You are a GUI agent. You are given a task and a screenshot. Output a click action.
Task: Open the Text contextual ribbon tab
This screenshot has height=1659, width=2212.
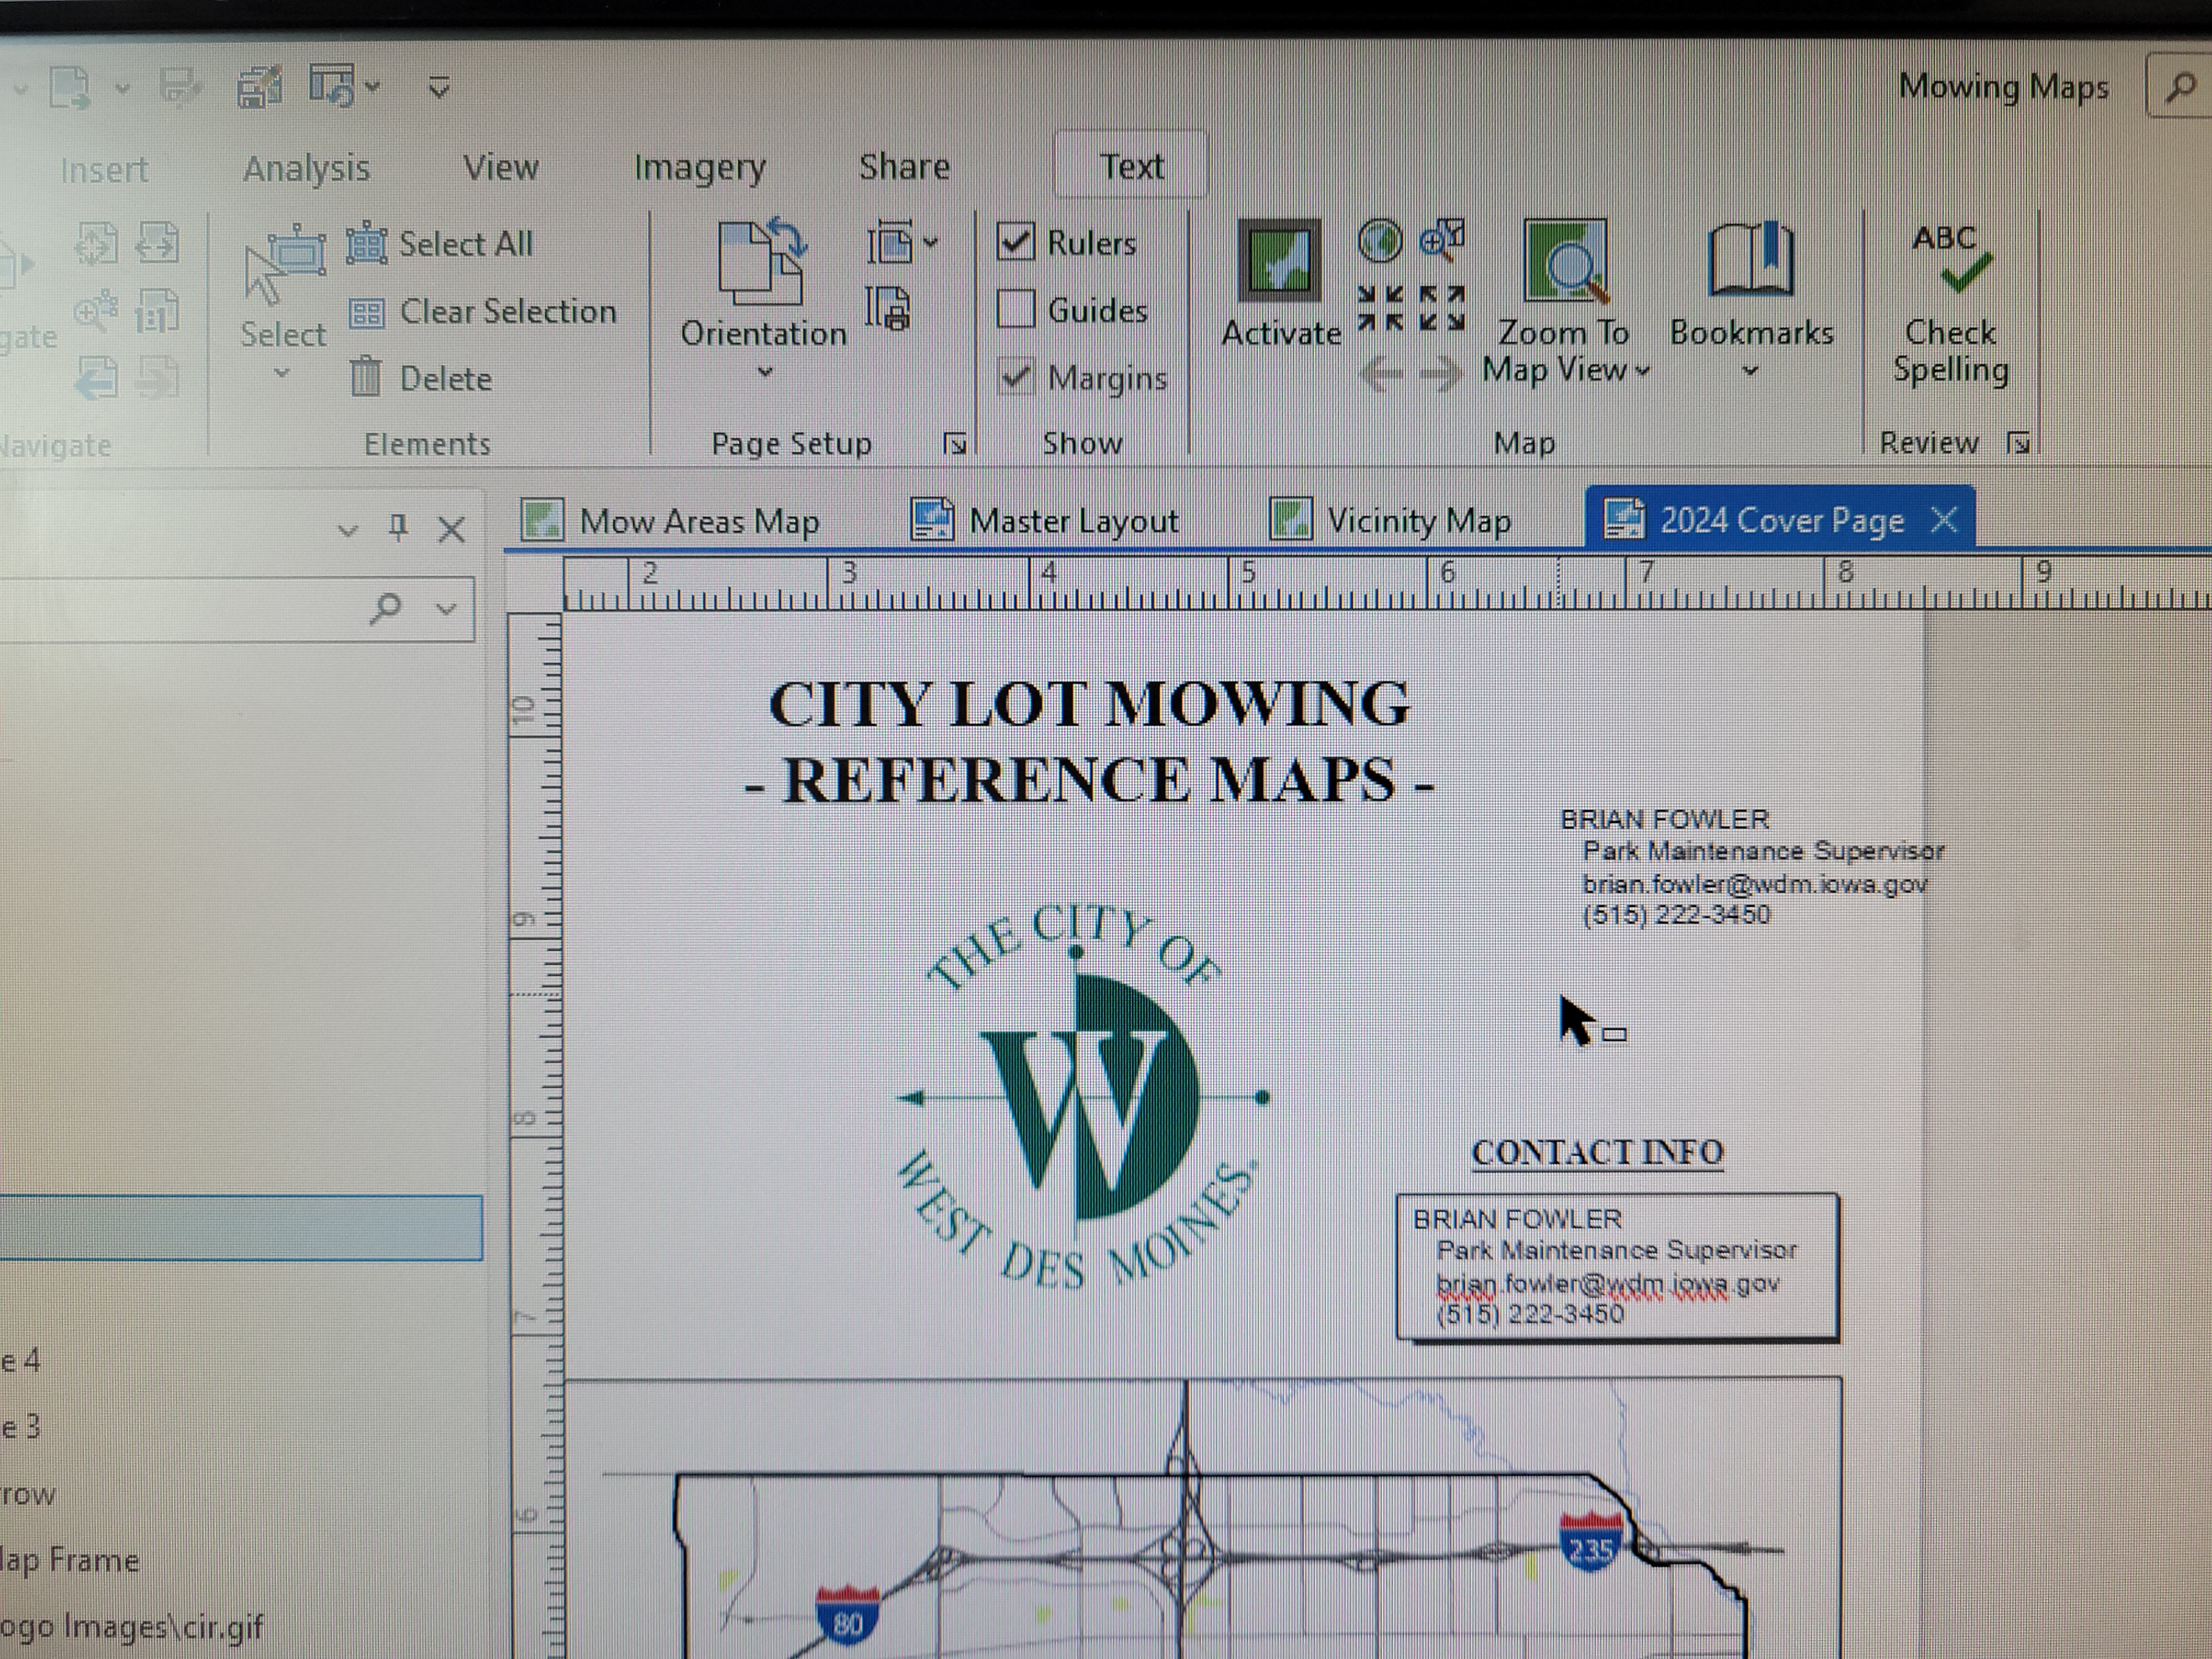[1131, 166]
